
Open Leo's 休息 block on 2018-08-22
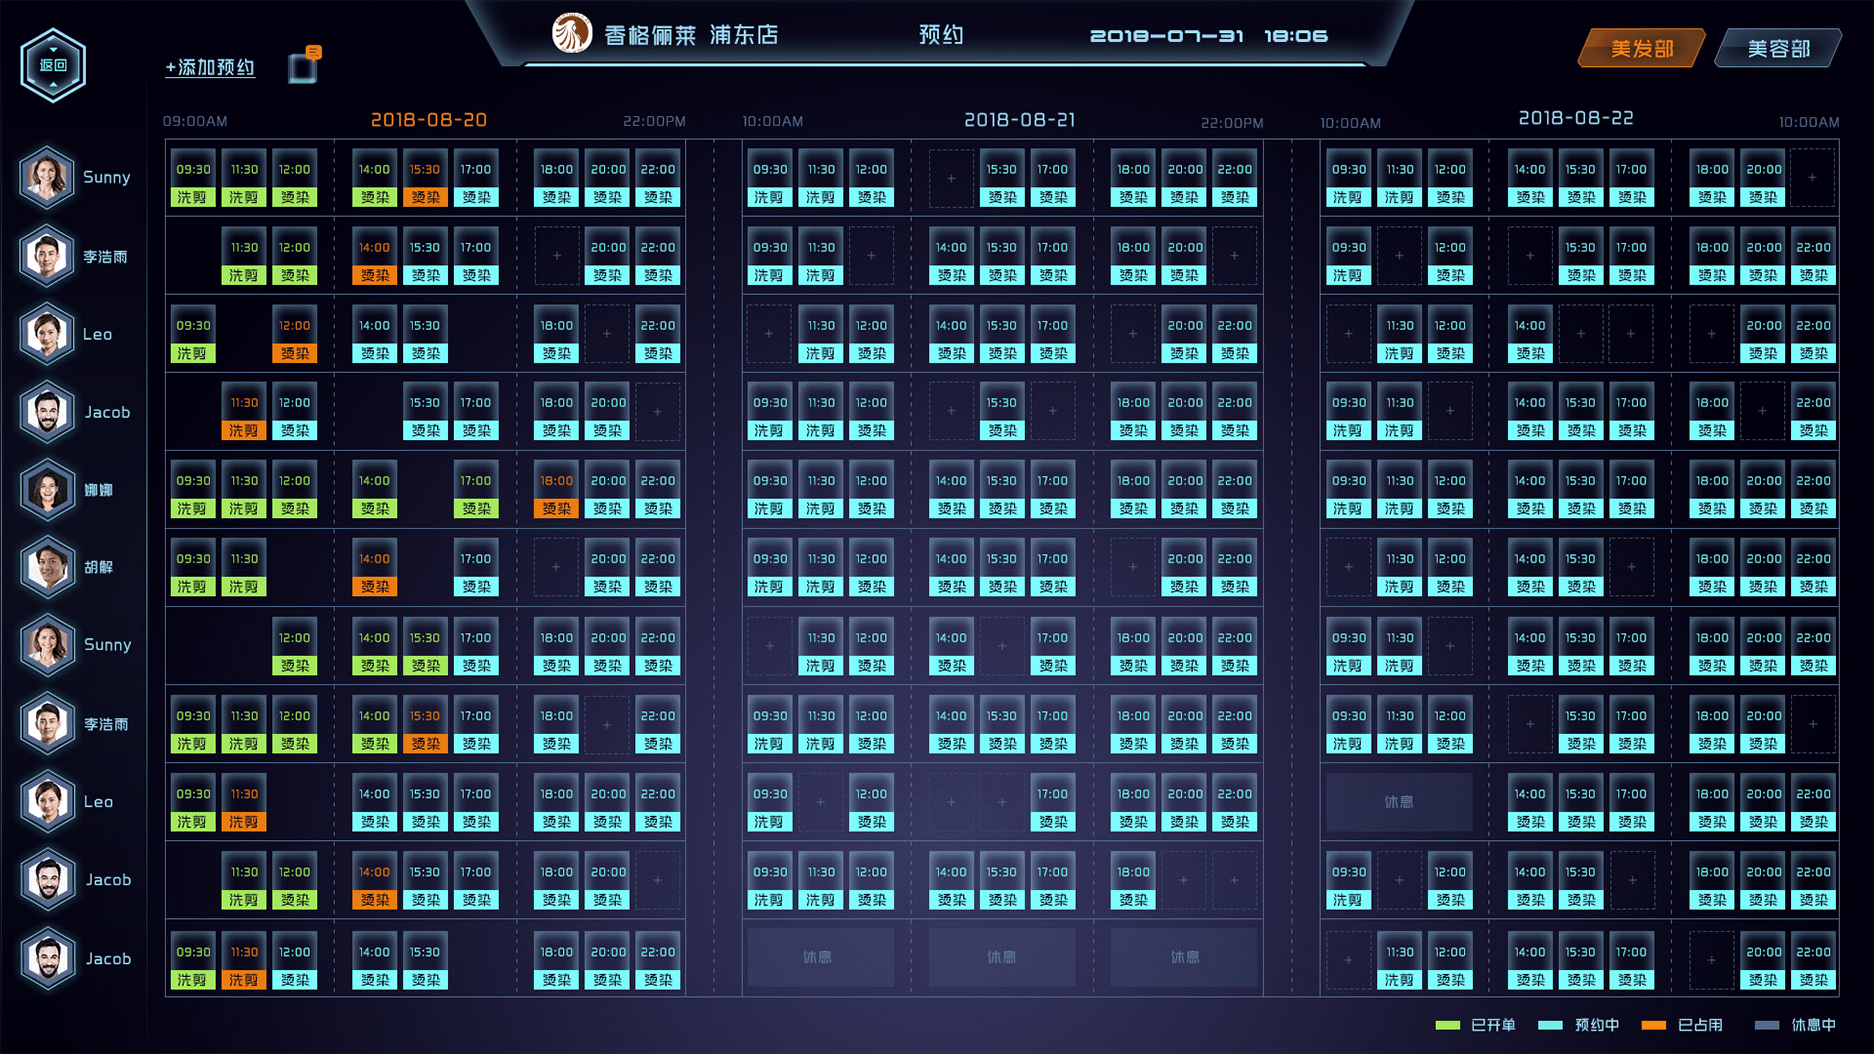[x=1398, y=802]
